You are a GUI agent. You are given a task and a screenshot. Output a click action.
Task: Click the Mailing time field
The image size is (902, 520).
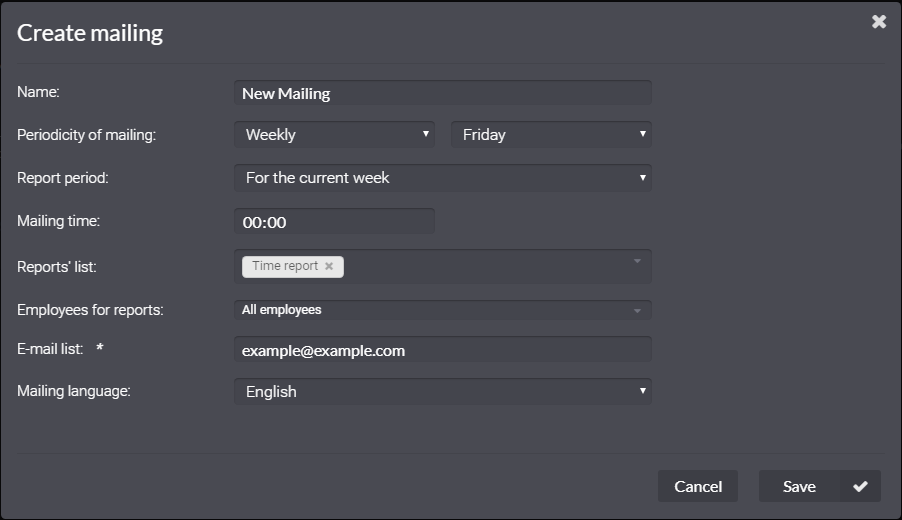[334, 221]
